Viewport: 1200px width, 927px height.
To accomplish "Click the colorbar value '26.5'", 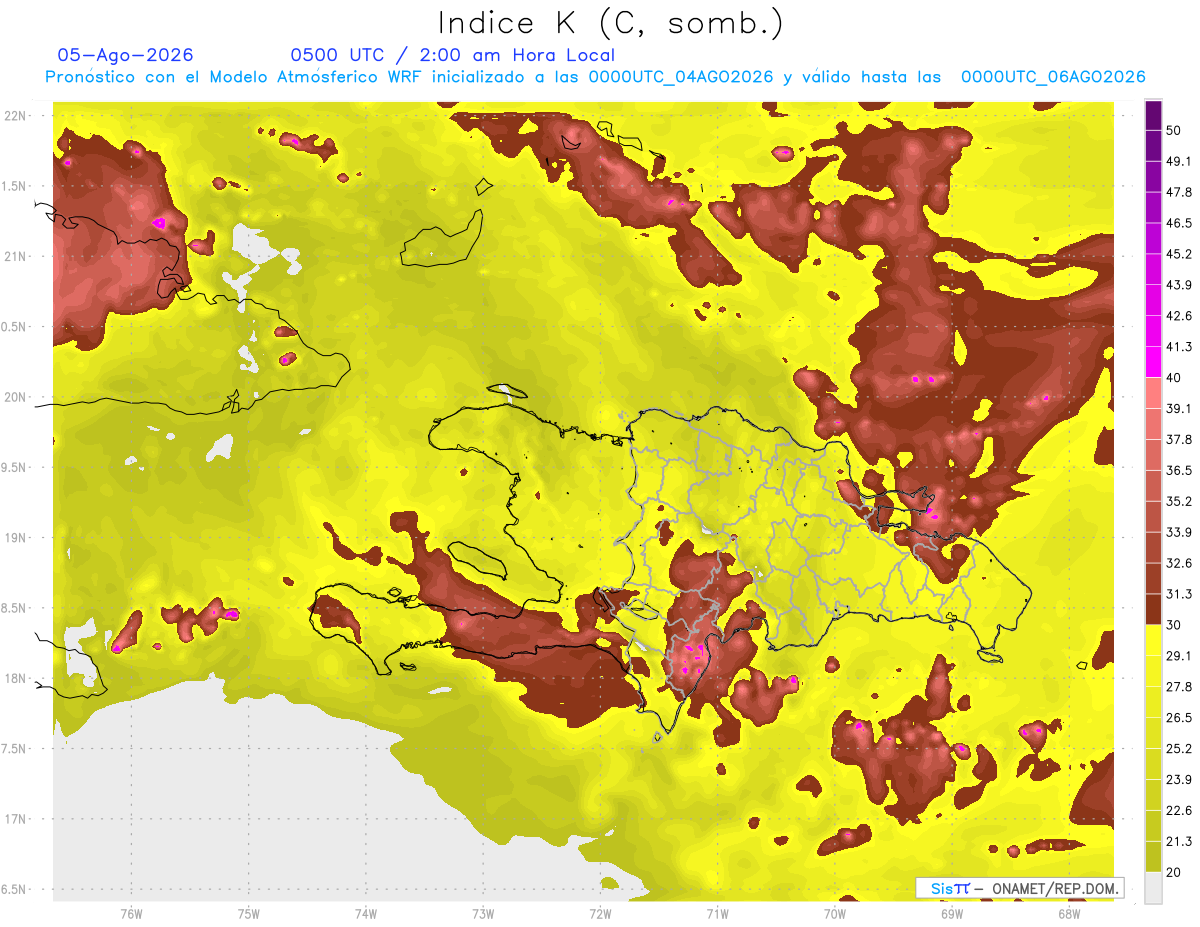I will [x=1178, y=717].
